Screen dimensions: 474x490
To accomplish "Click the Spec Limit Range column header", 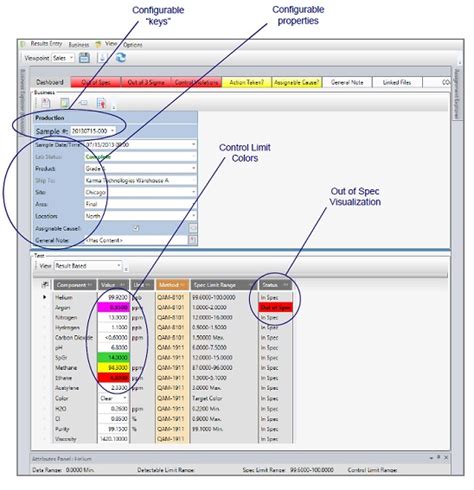I will tap(224, 285).
